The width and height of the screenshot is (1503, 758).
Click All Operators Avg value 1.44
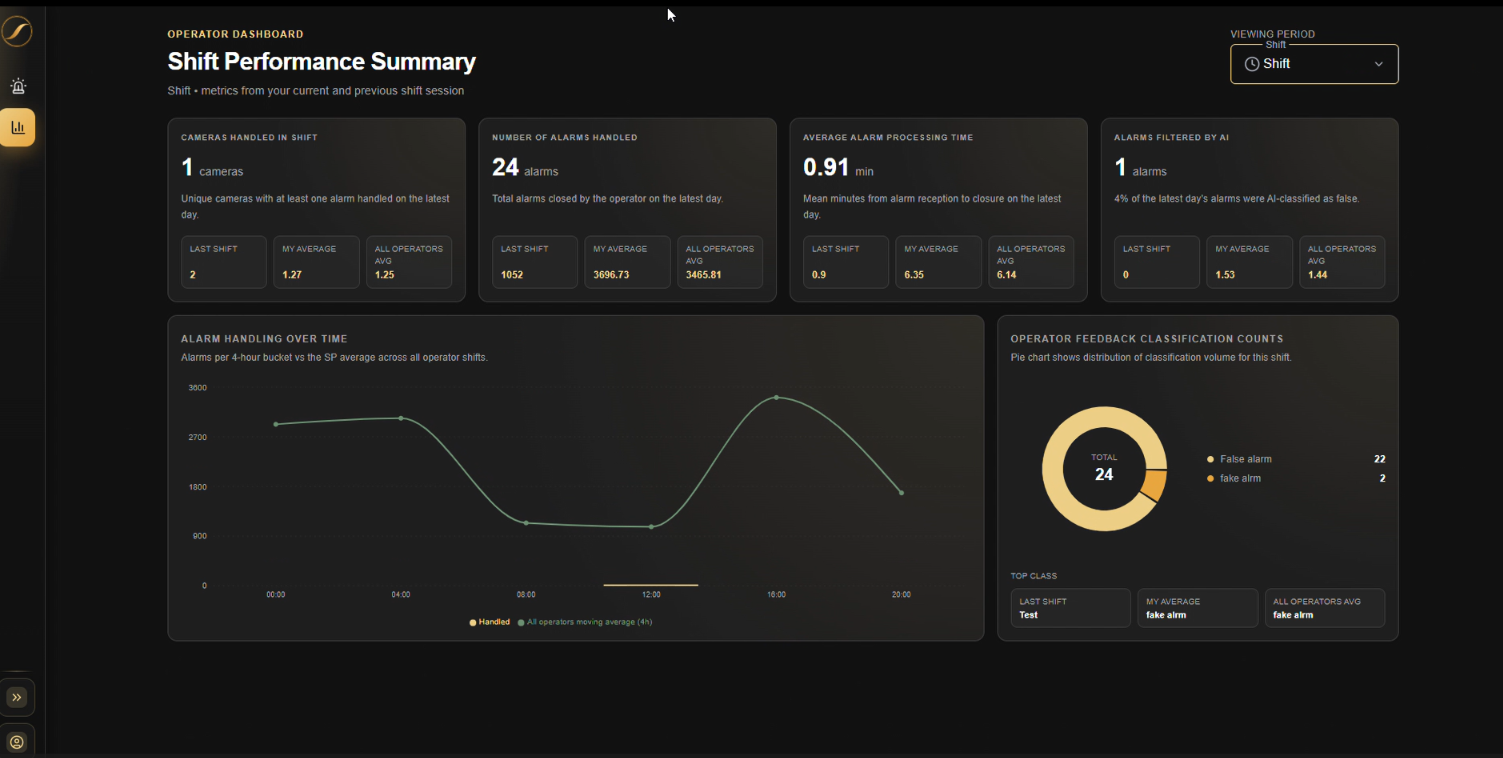tap(1318, 274)
